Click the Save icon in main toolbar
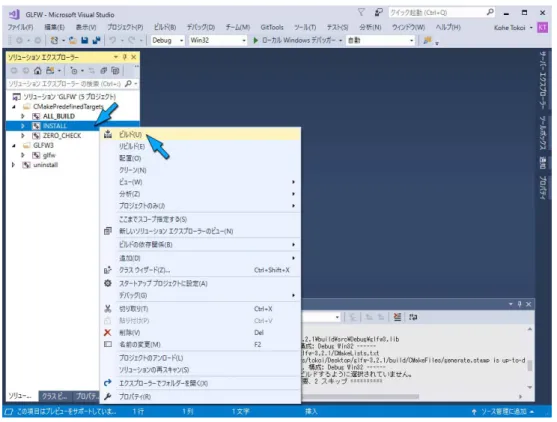 pos(85,40)
